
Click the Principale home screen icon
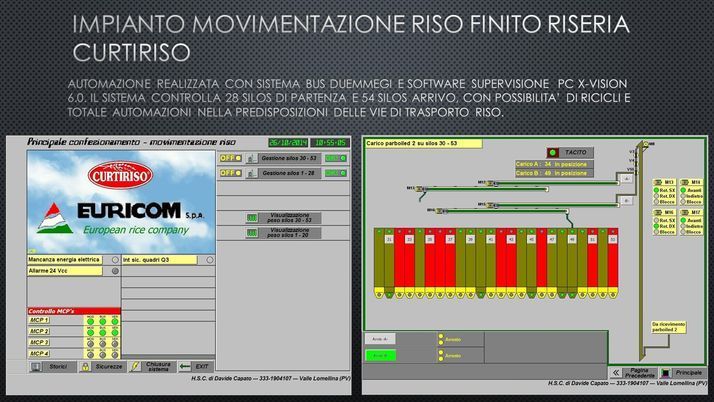(666, 373)
